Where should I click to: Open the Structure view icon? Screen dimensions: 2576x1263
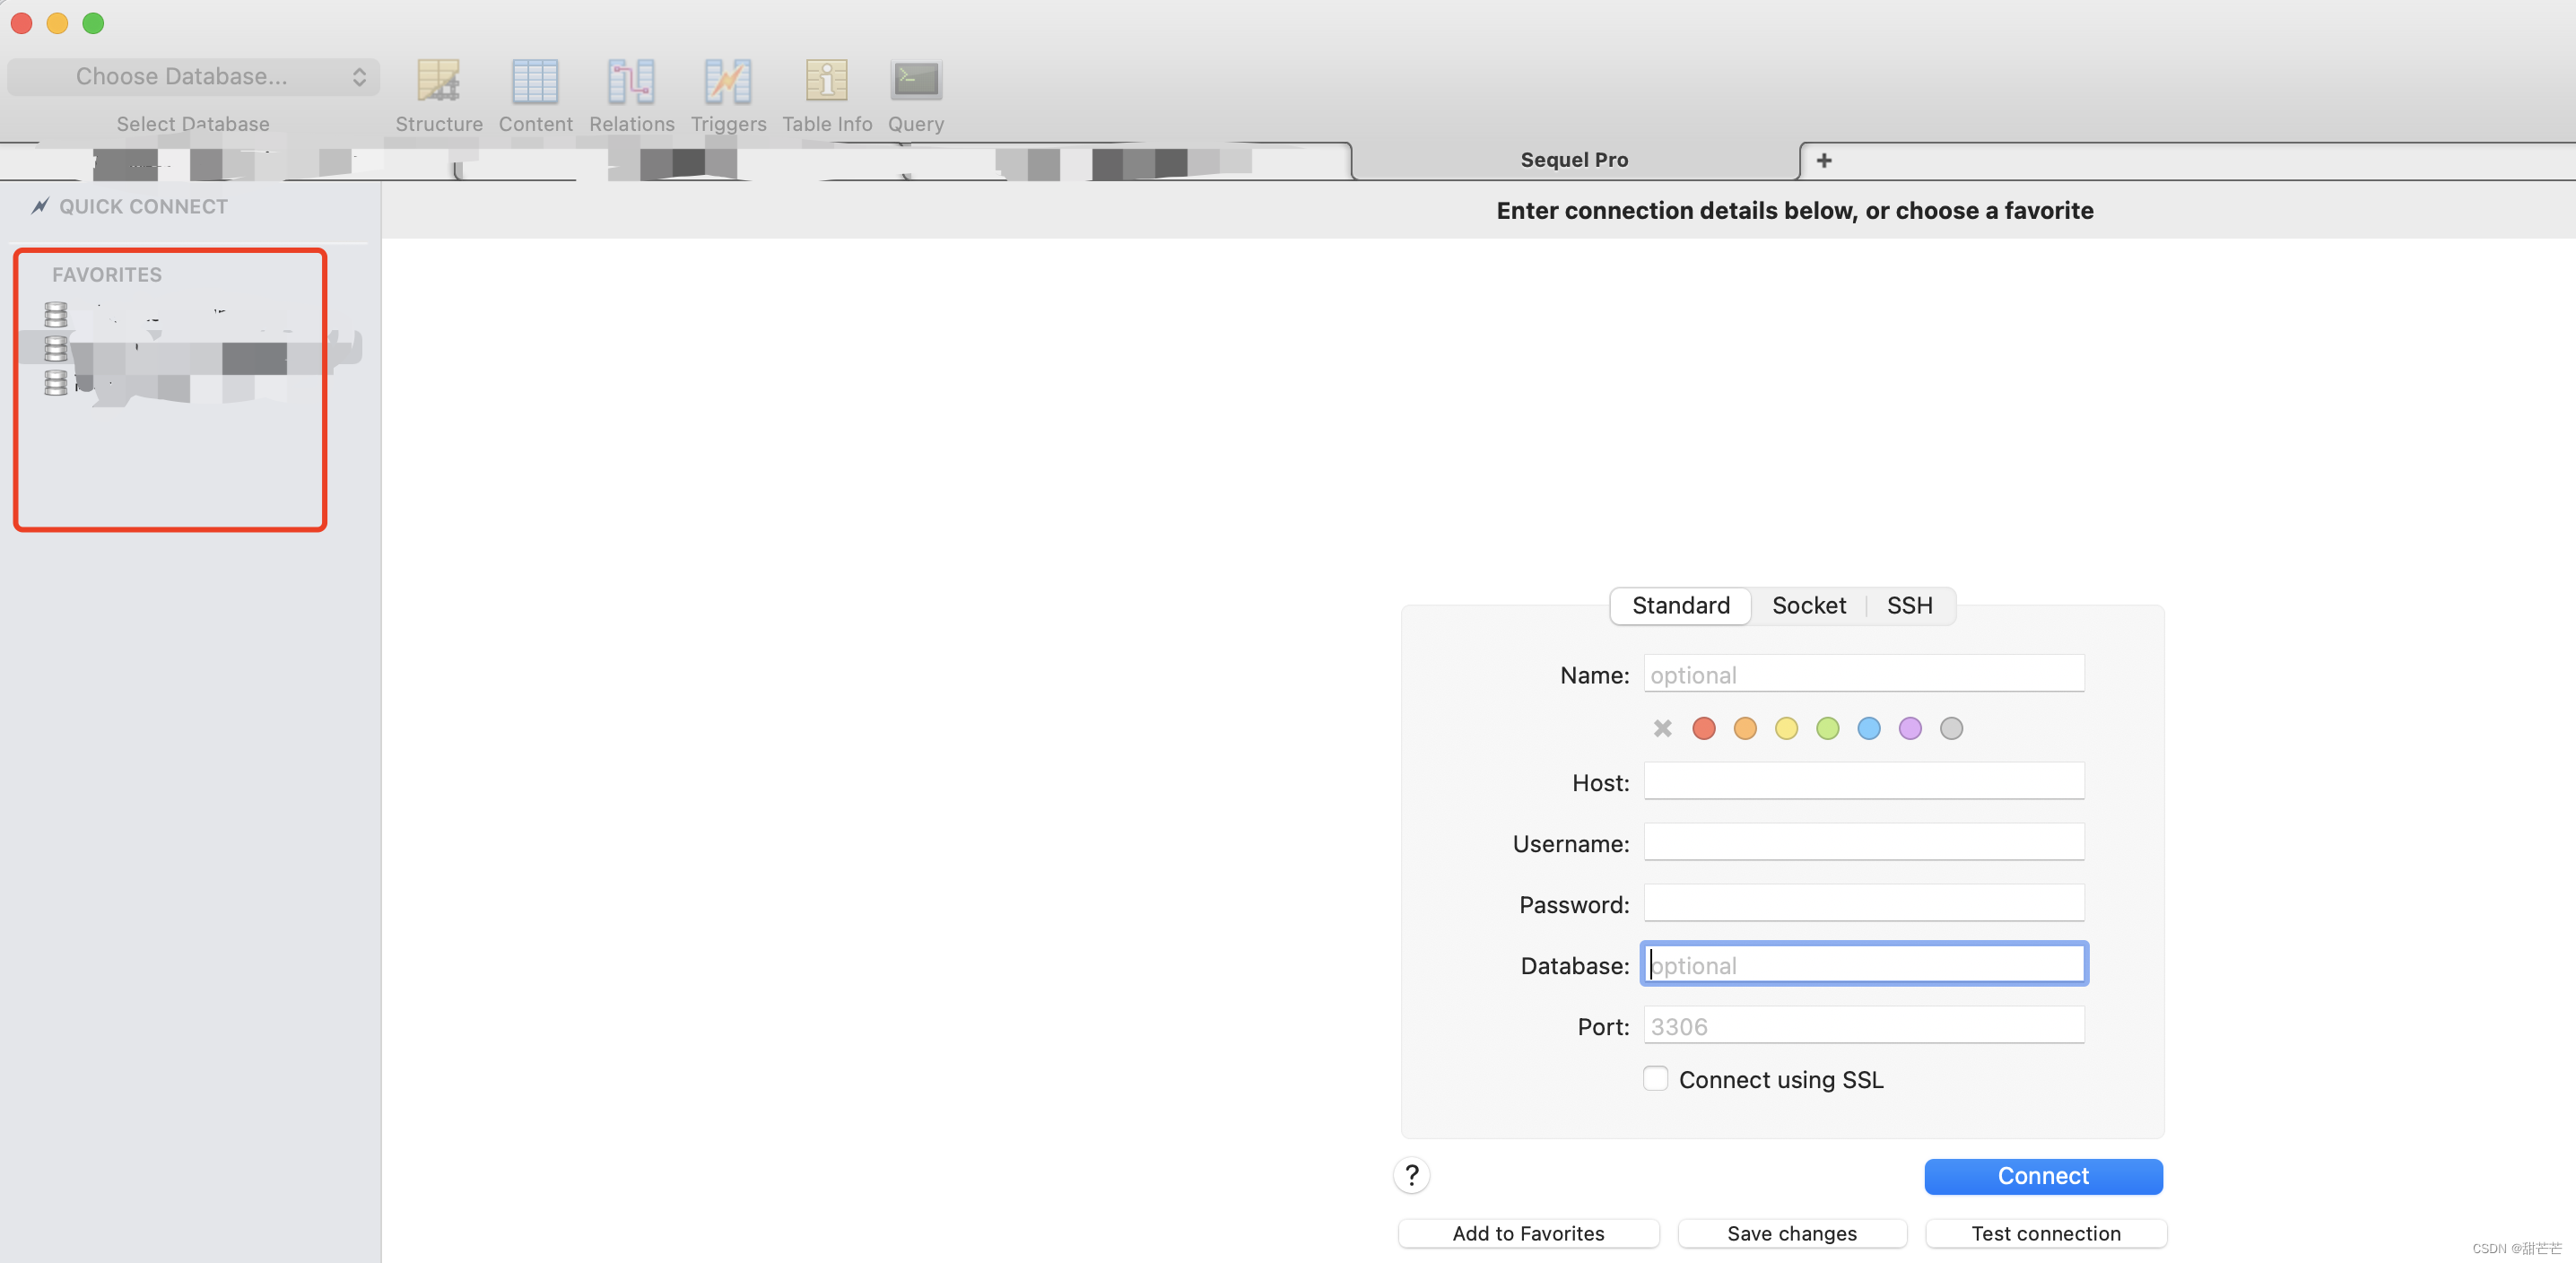point(438,81)
